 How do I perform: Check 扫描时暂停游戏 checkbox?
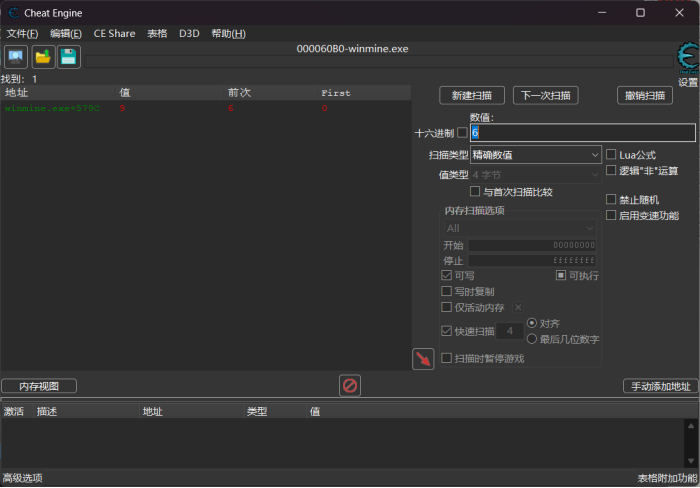(x=446, y=358)
